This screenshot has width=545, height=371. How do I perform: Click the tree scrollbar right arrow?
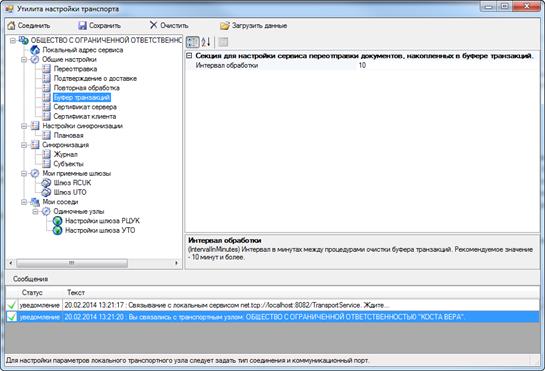(x=177, y=263)
